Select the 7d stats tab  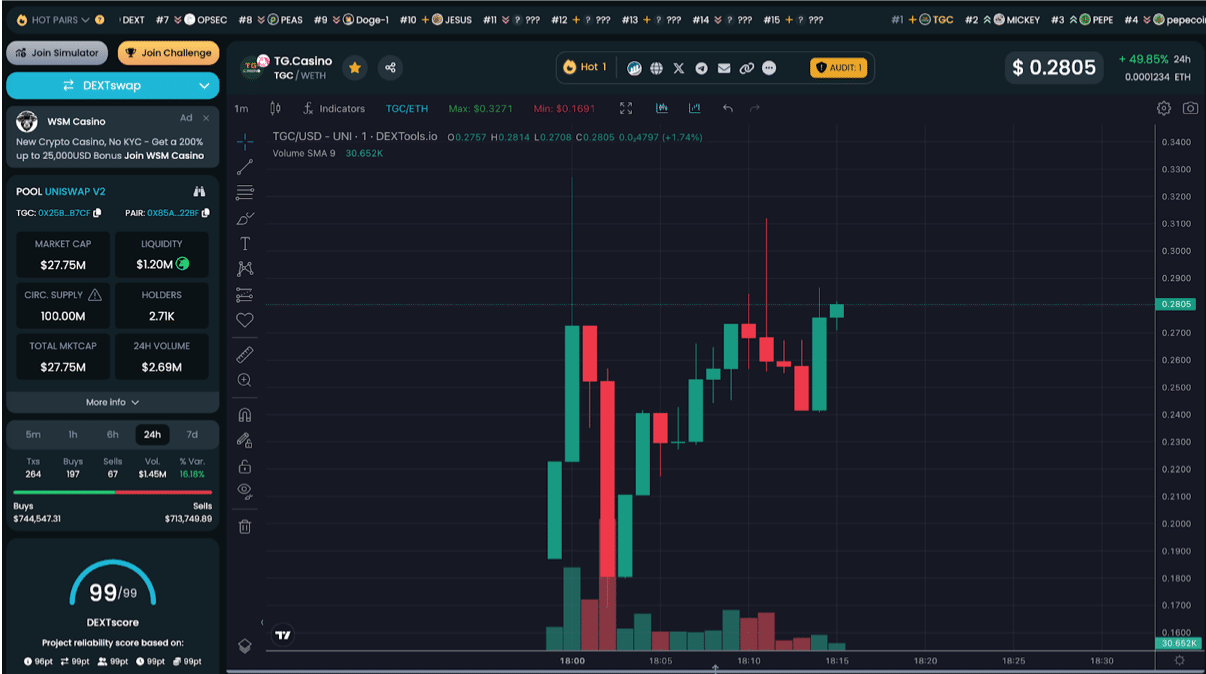192,435
